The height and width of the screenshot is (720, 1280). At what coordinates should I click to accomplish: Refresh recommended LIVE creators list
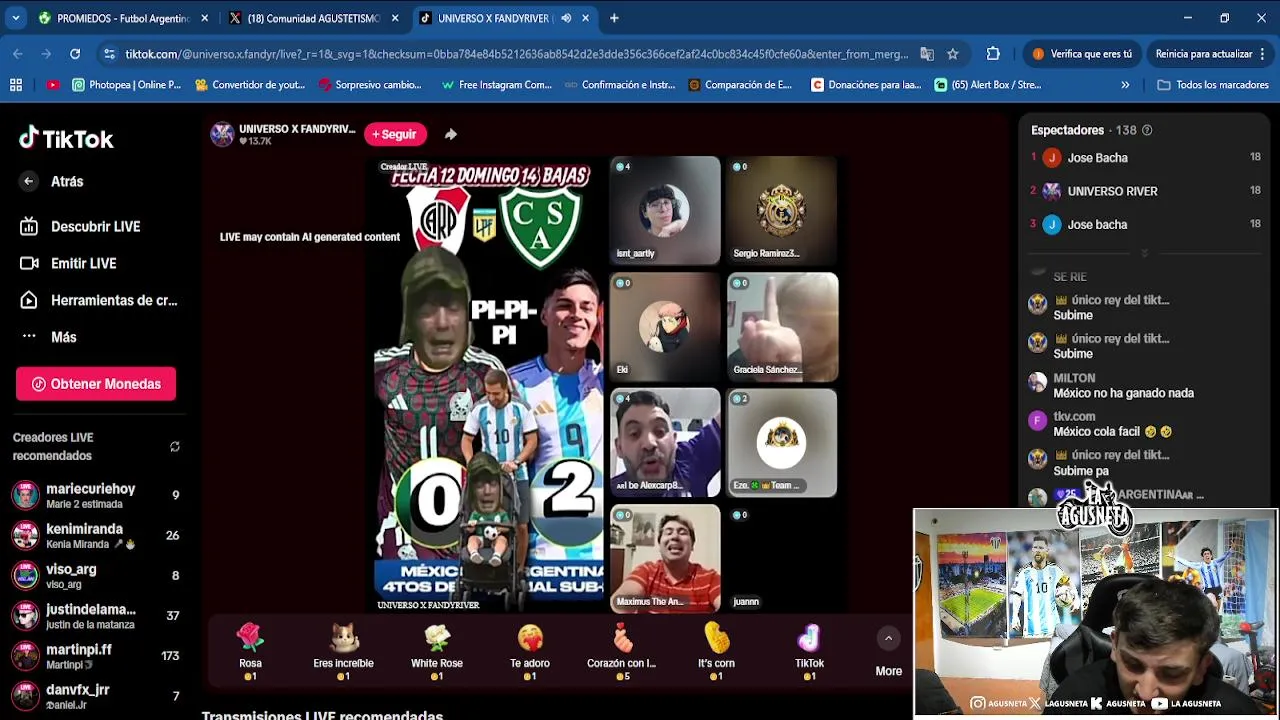pos(175,447)
